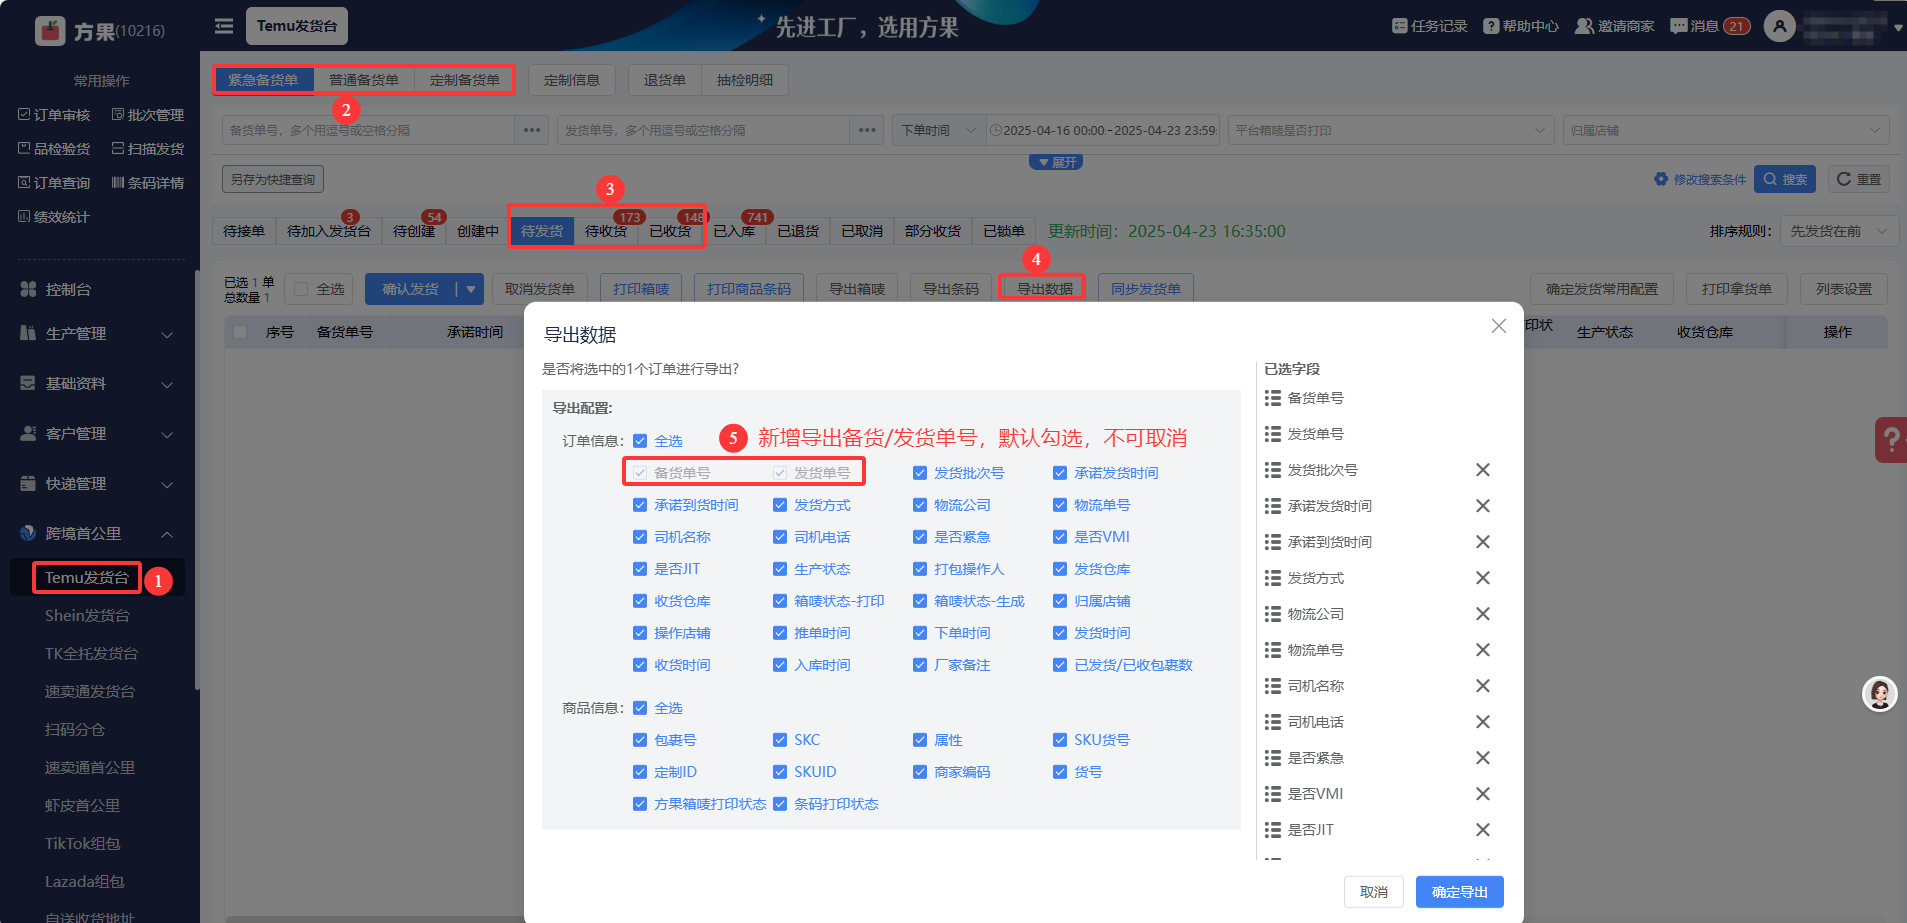Remove 发货方式 from selected fields
The width and height of the screenshot is (1907, 923).
(1483, 578)
